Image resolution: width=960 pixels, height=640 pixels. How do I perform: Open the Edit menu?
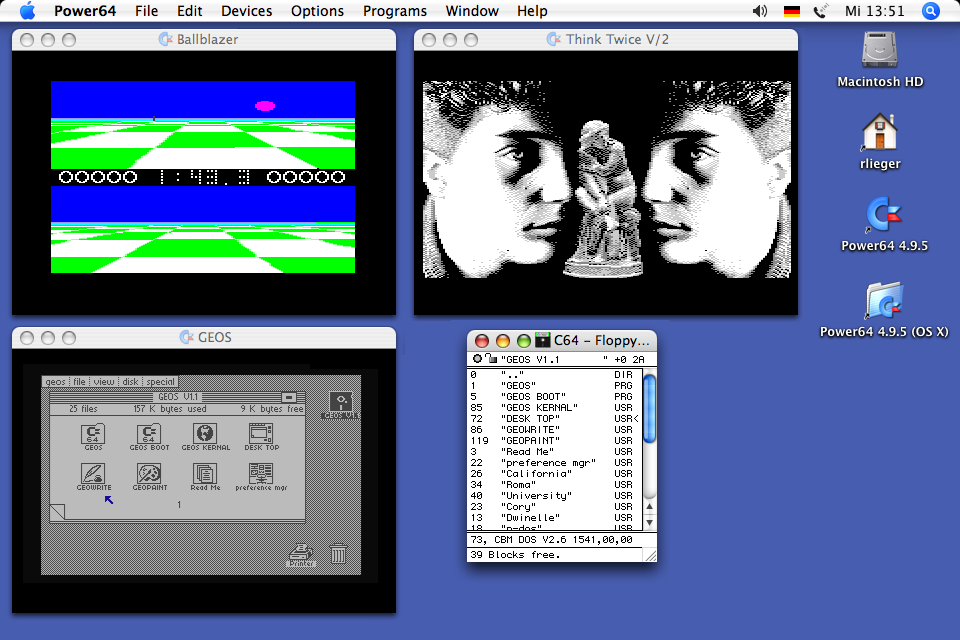click(189, 11)
